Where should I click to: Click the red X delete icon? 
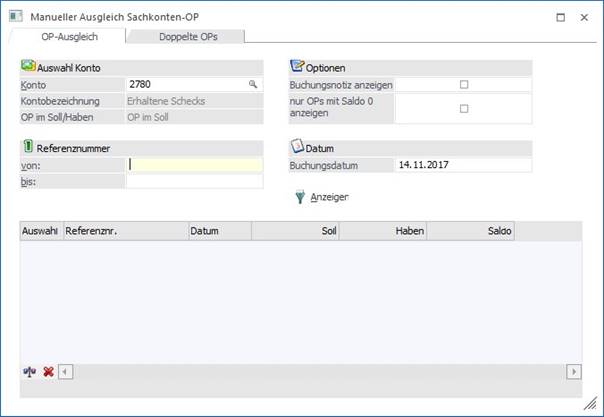coord(47,371)
